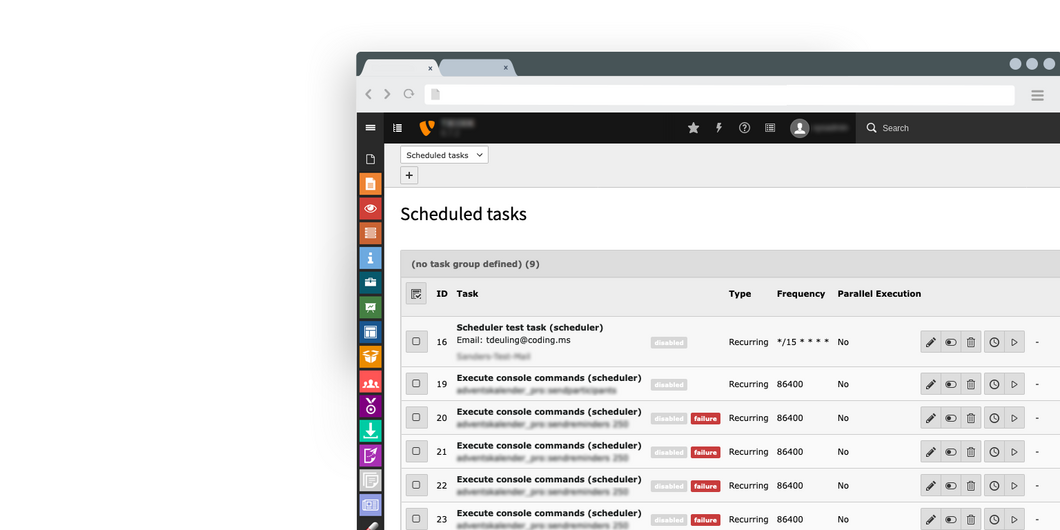Collapse the module menu via hamburger icon
The height and width of the screenshot is (530, 1060).
370,128
